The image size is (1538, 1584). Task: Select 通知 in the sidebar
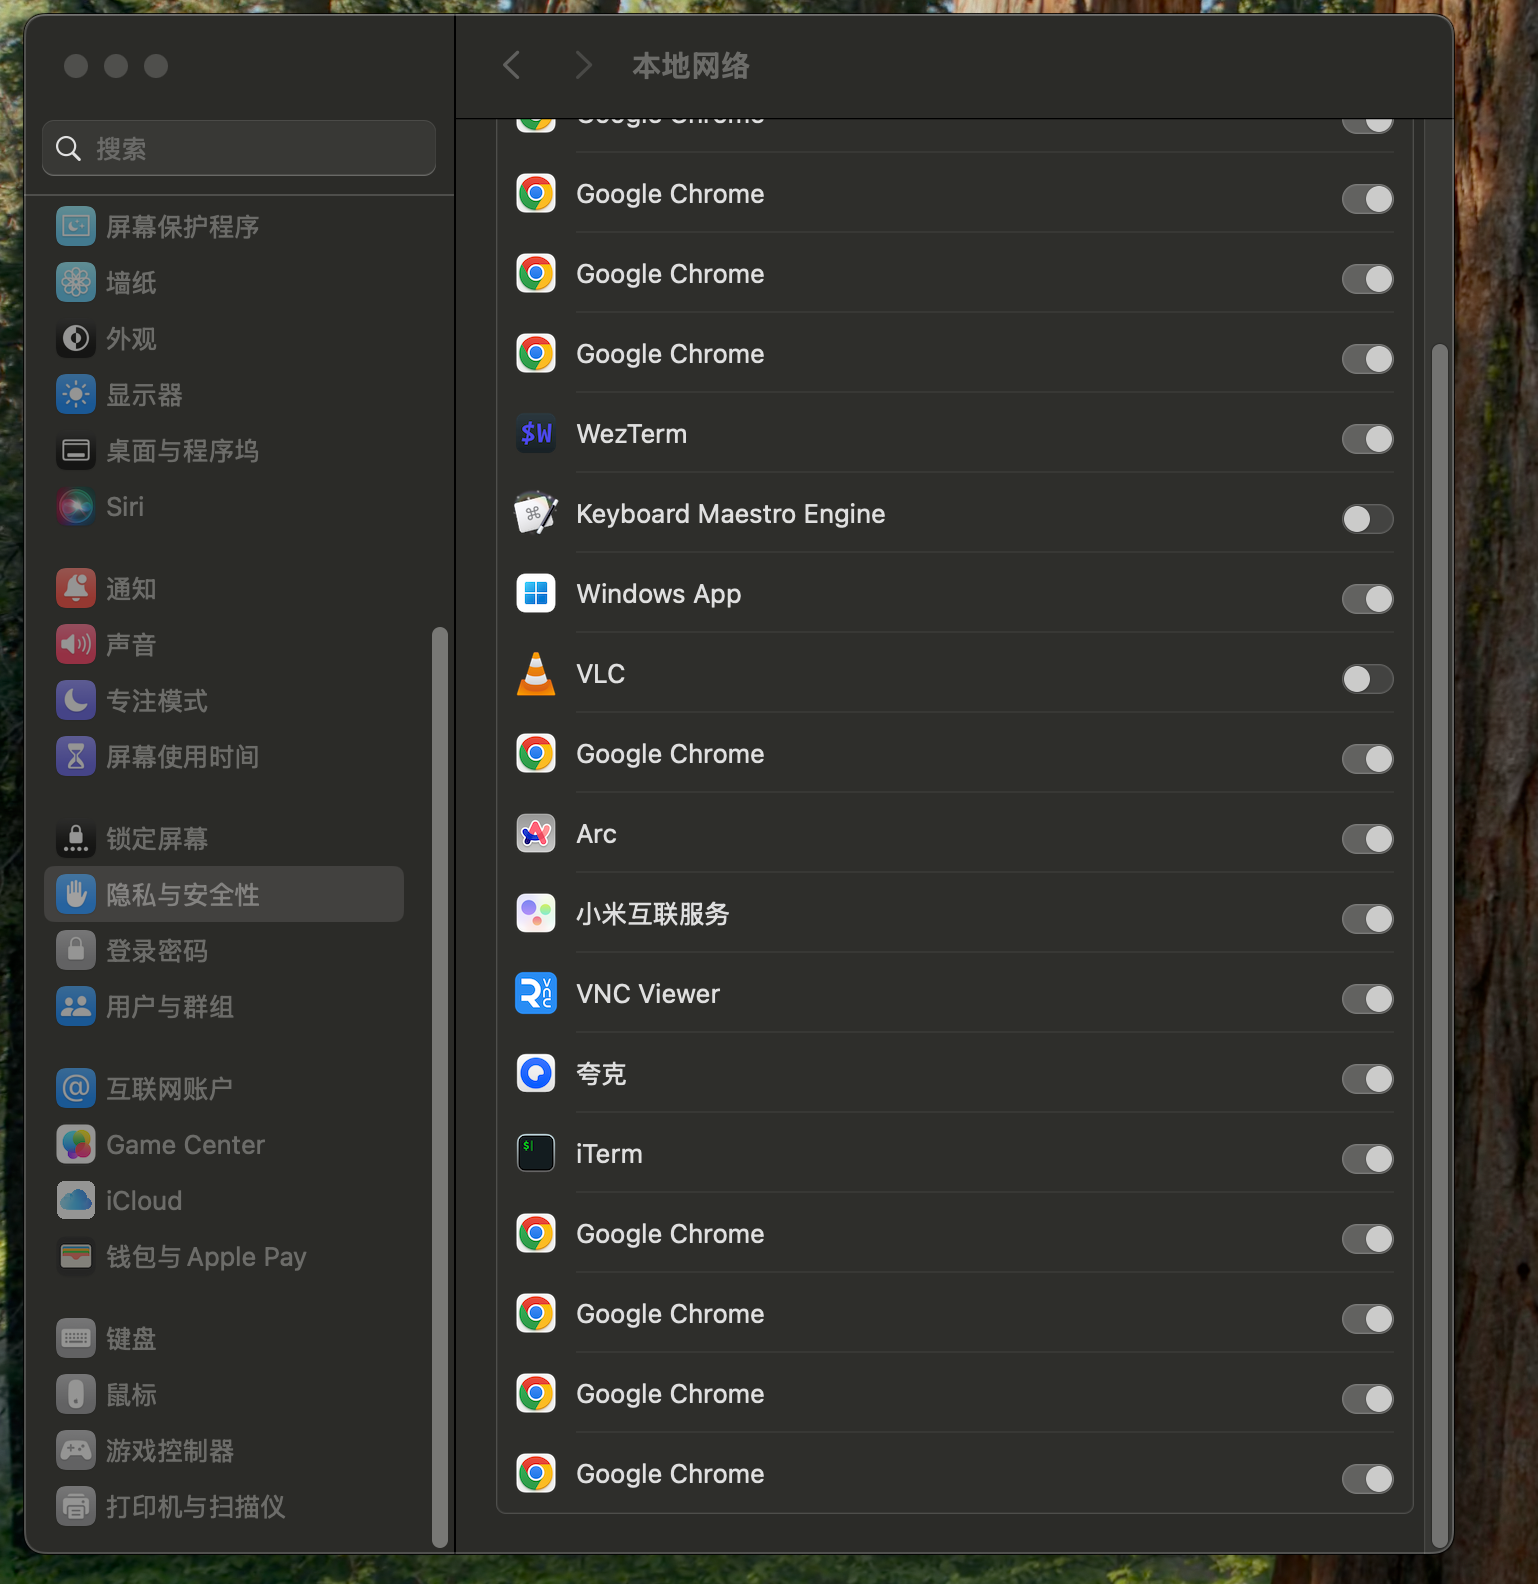(x=131, y=589)
